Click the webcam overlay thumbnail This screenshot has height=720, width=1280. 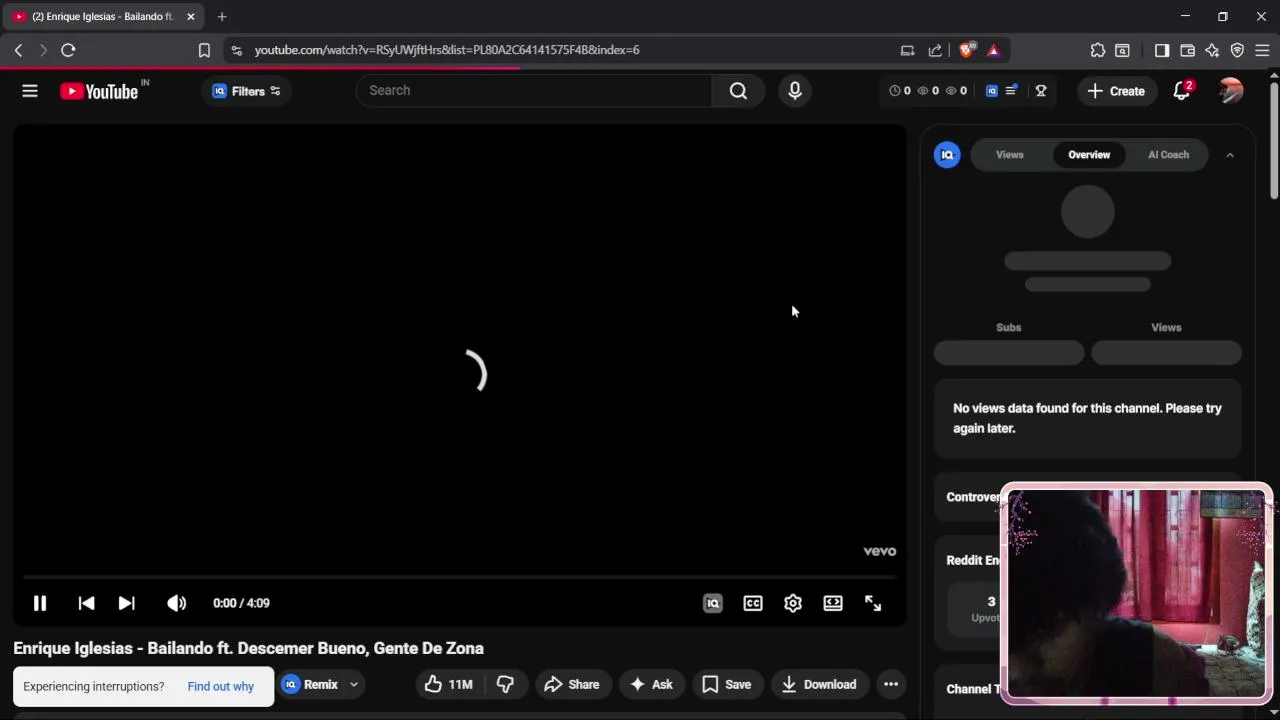click(1136, 594)
